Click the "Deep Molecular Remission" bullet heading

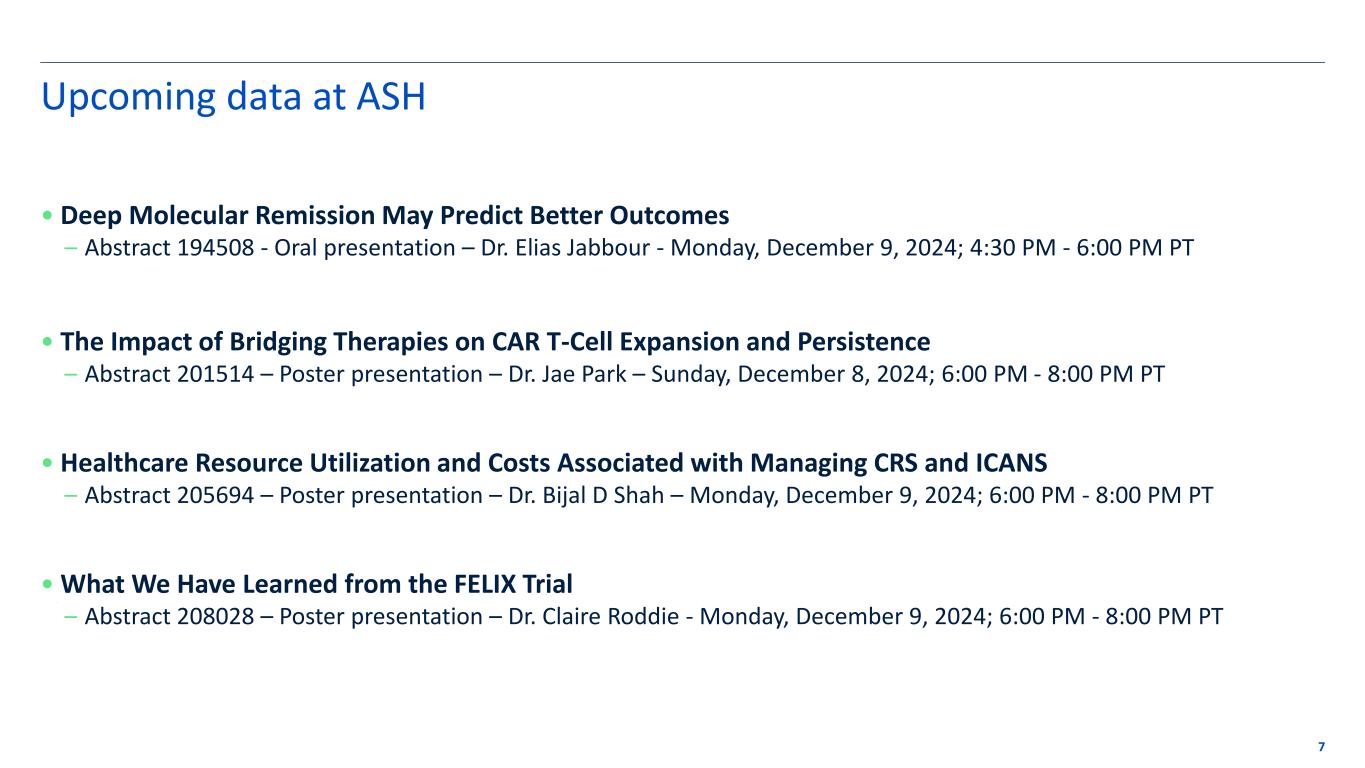coord(395,215)
